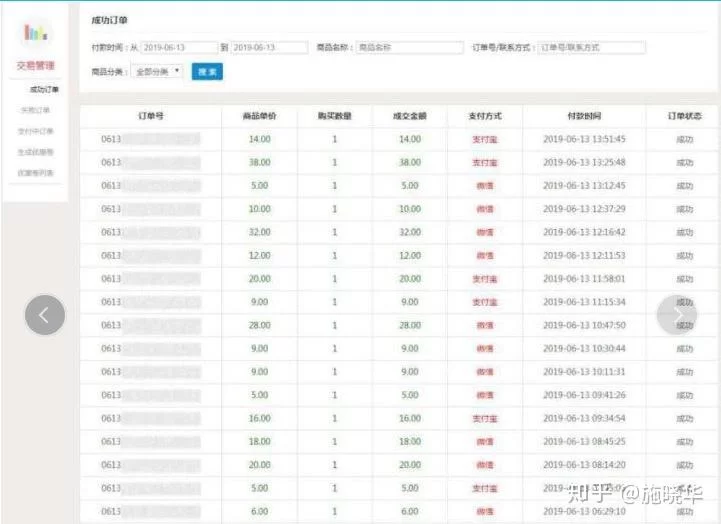Focus the payment start date field
The height and width of the screenshot is (524, 721).
[179, 47]
